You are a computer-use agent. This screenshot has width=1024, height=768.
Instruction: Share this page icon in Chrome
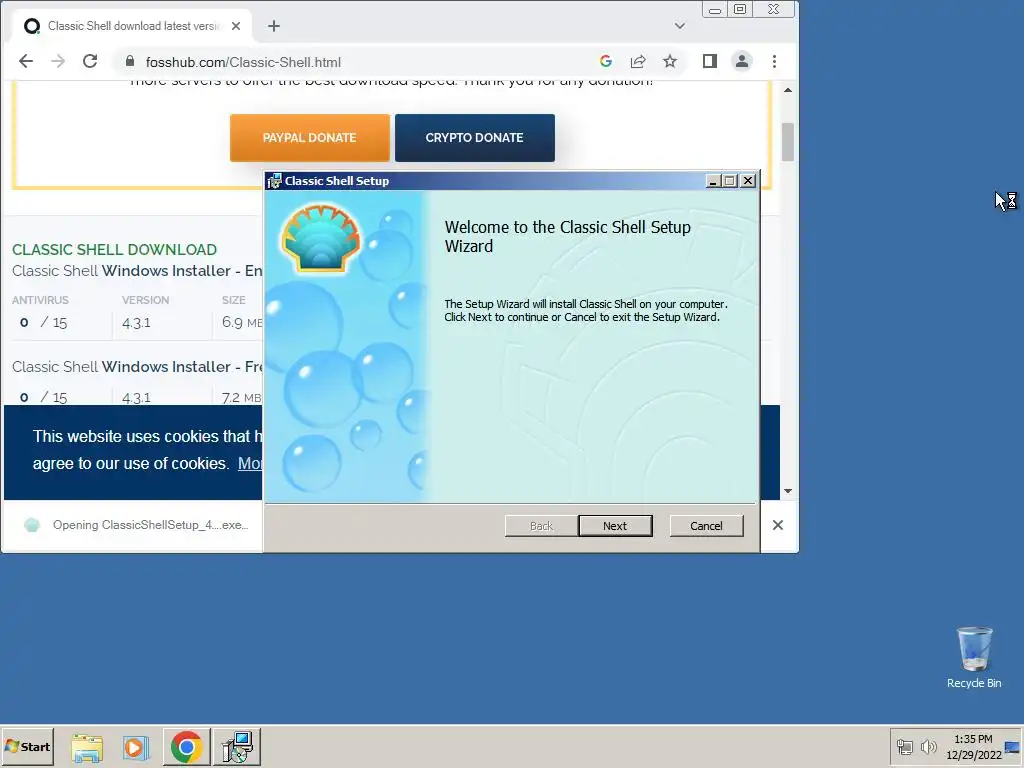click(638, 61)
